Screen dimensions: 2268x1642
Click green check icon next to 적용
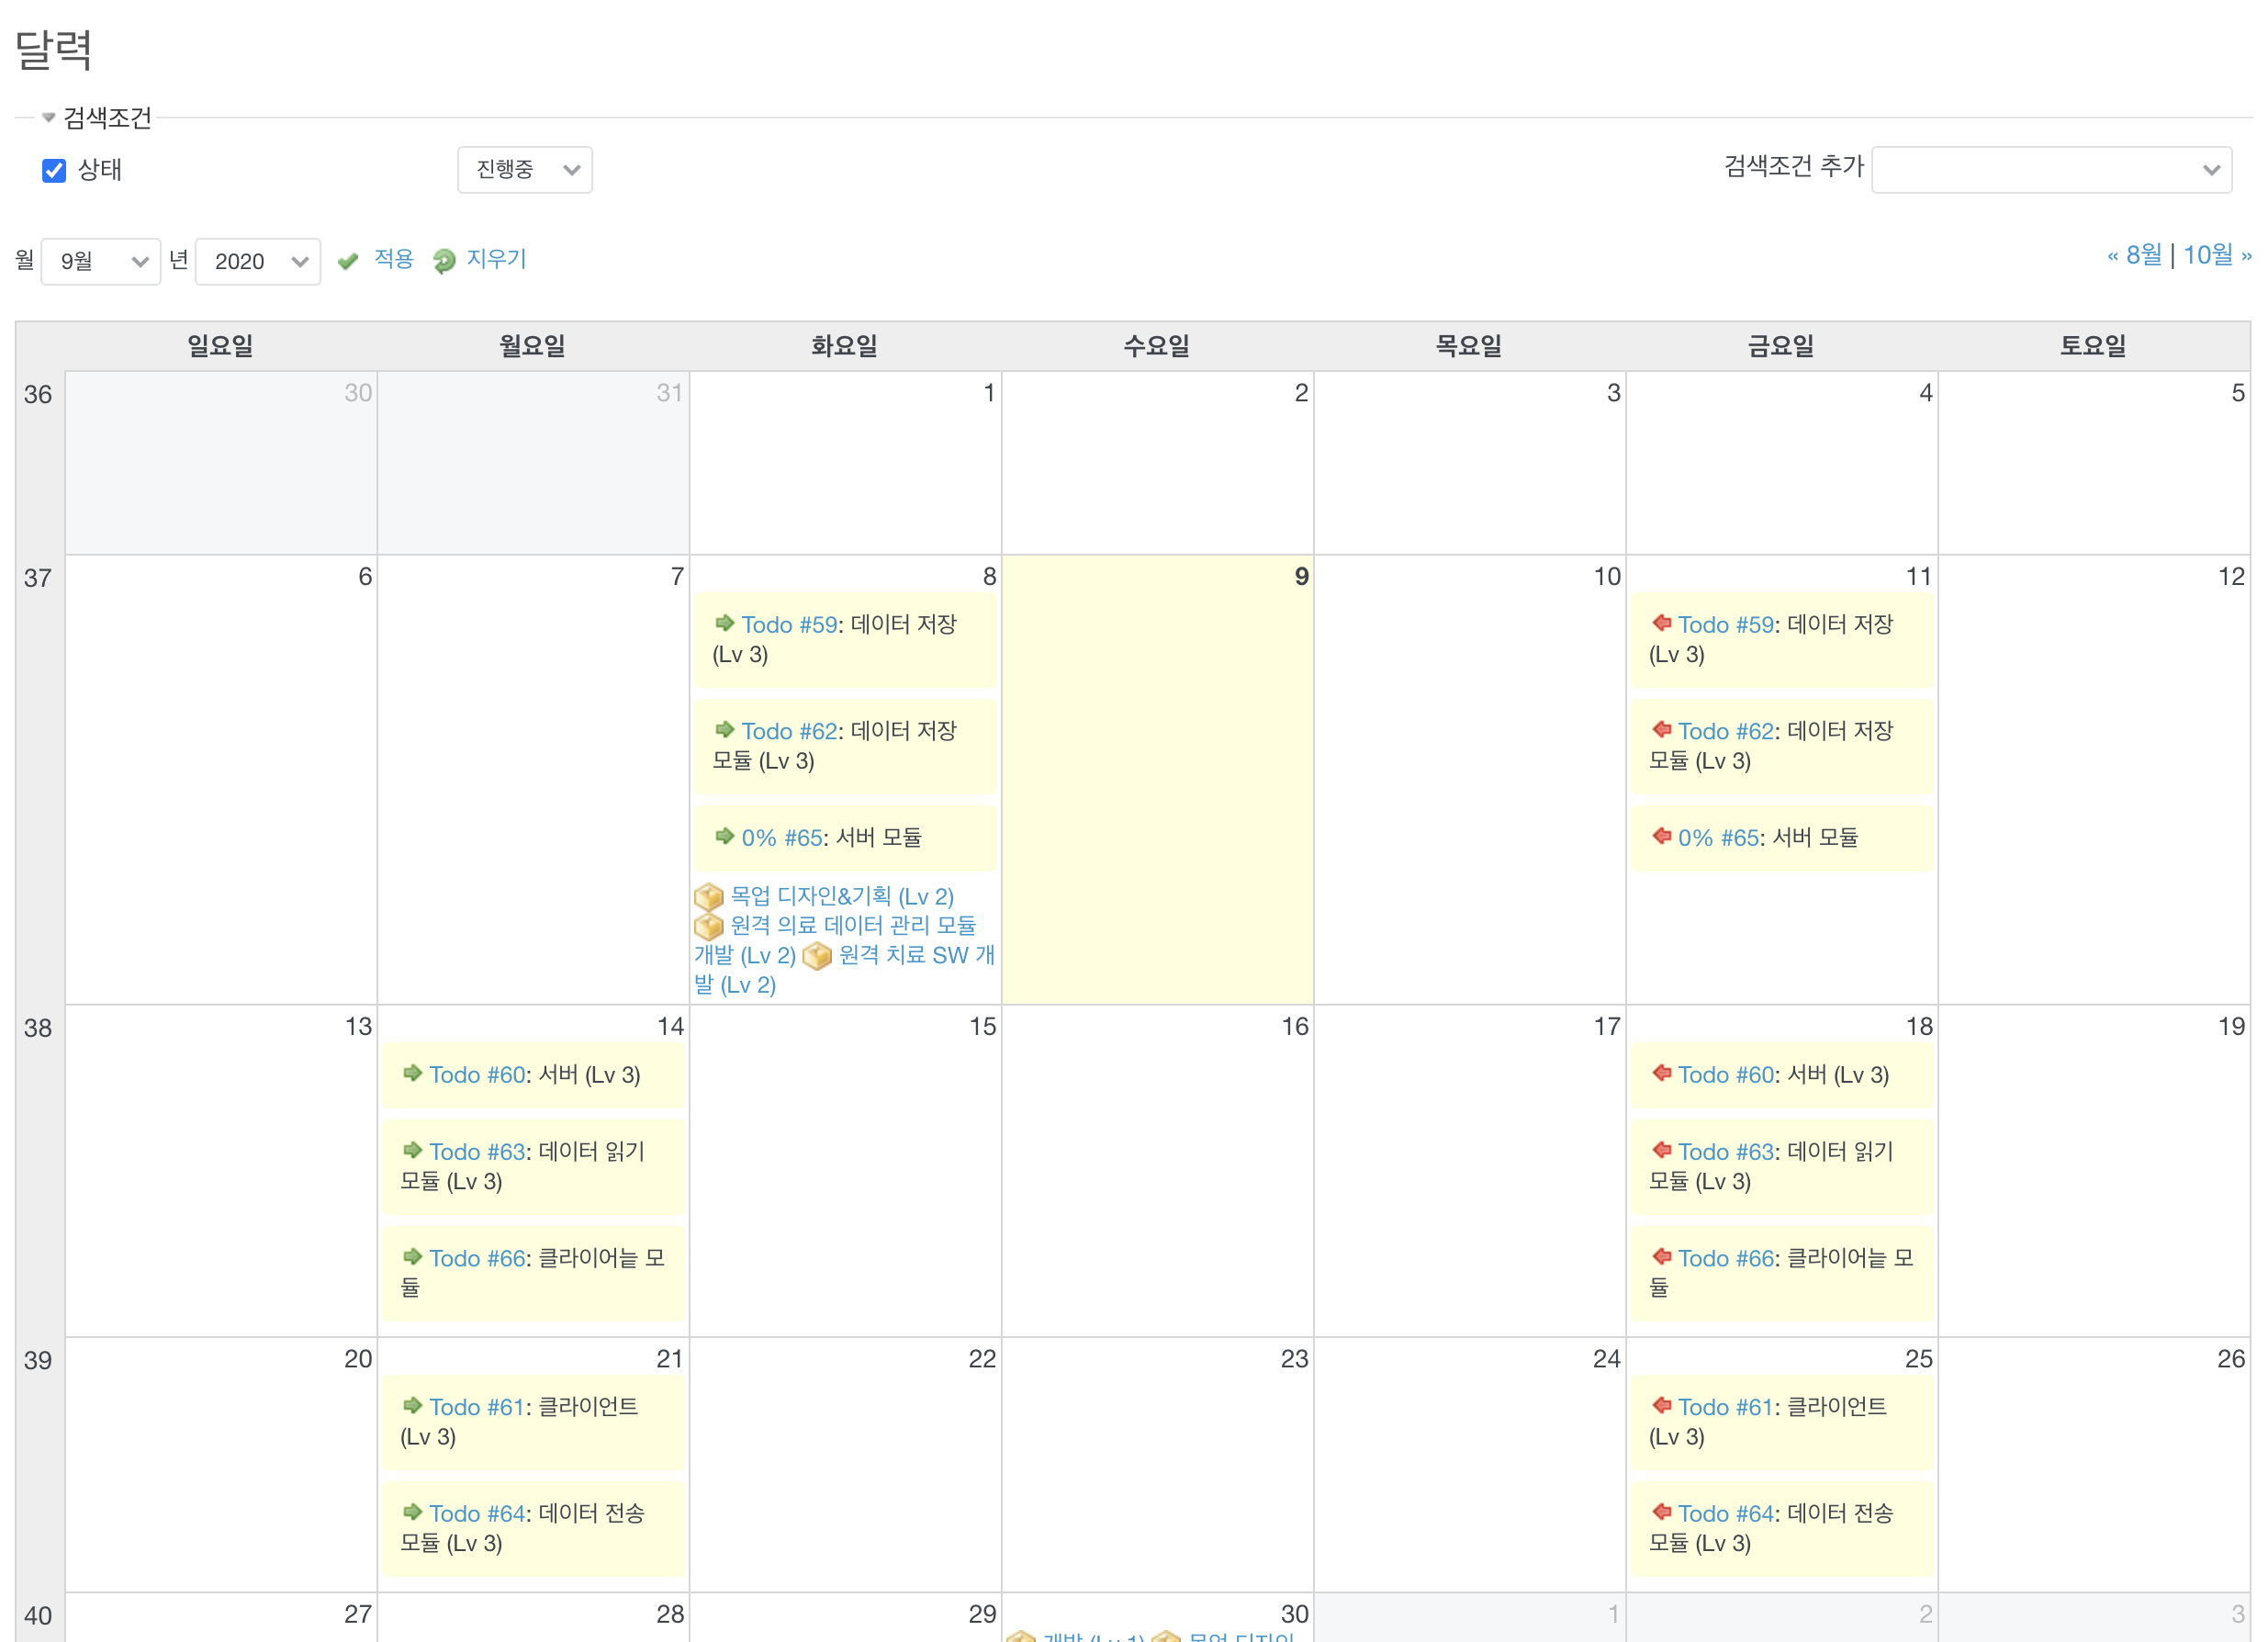click(x=348, y=261)
